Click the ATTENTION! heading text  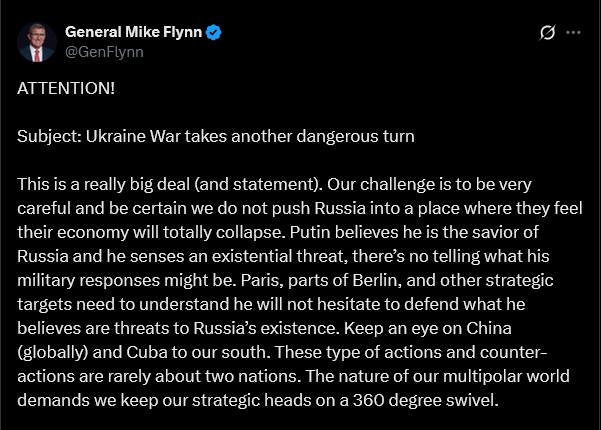pyautogui.click(x=66, y=88)
